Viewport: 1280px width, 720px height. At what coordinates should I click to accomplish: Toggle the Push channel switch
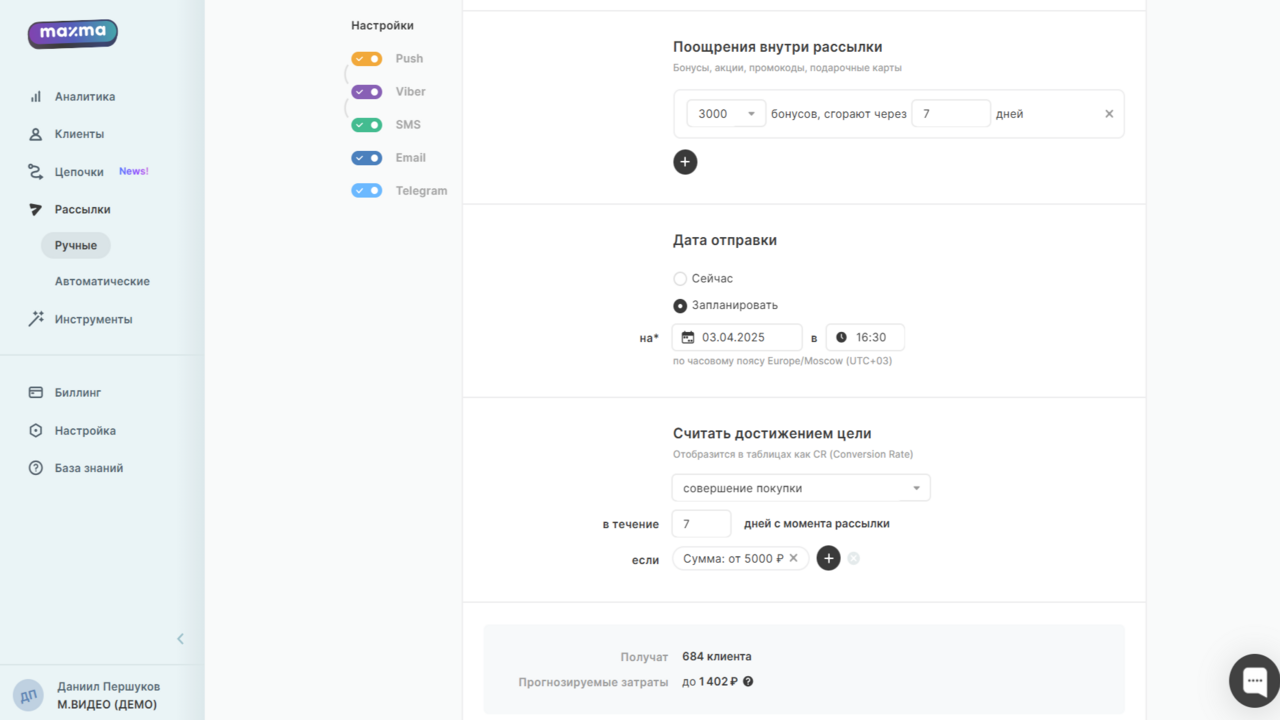click(366, 59)
